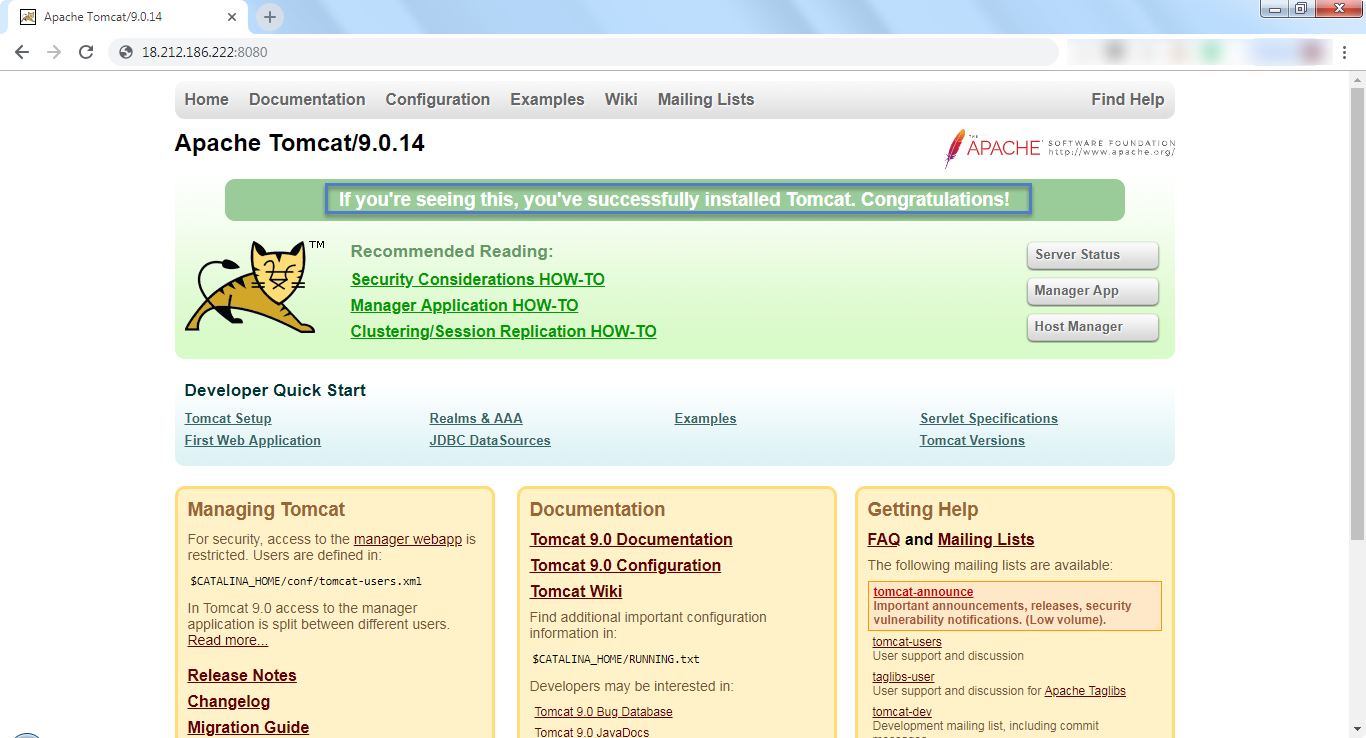
Task: View the Release Notes
Action: coord(241,675)
